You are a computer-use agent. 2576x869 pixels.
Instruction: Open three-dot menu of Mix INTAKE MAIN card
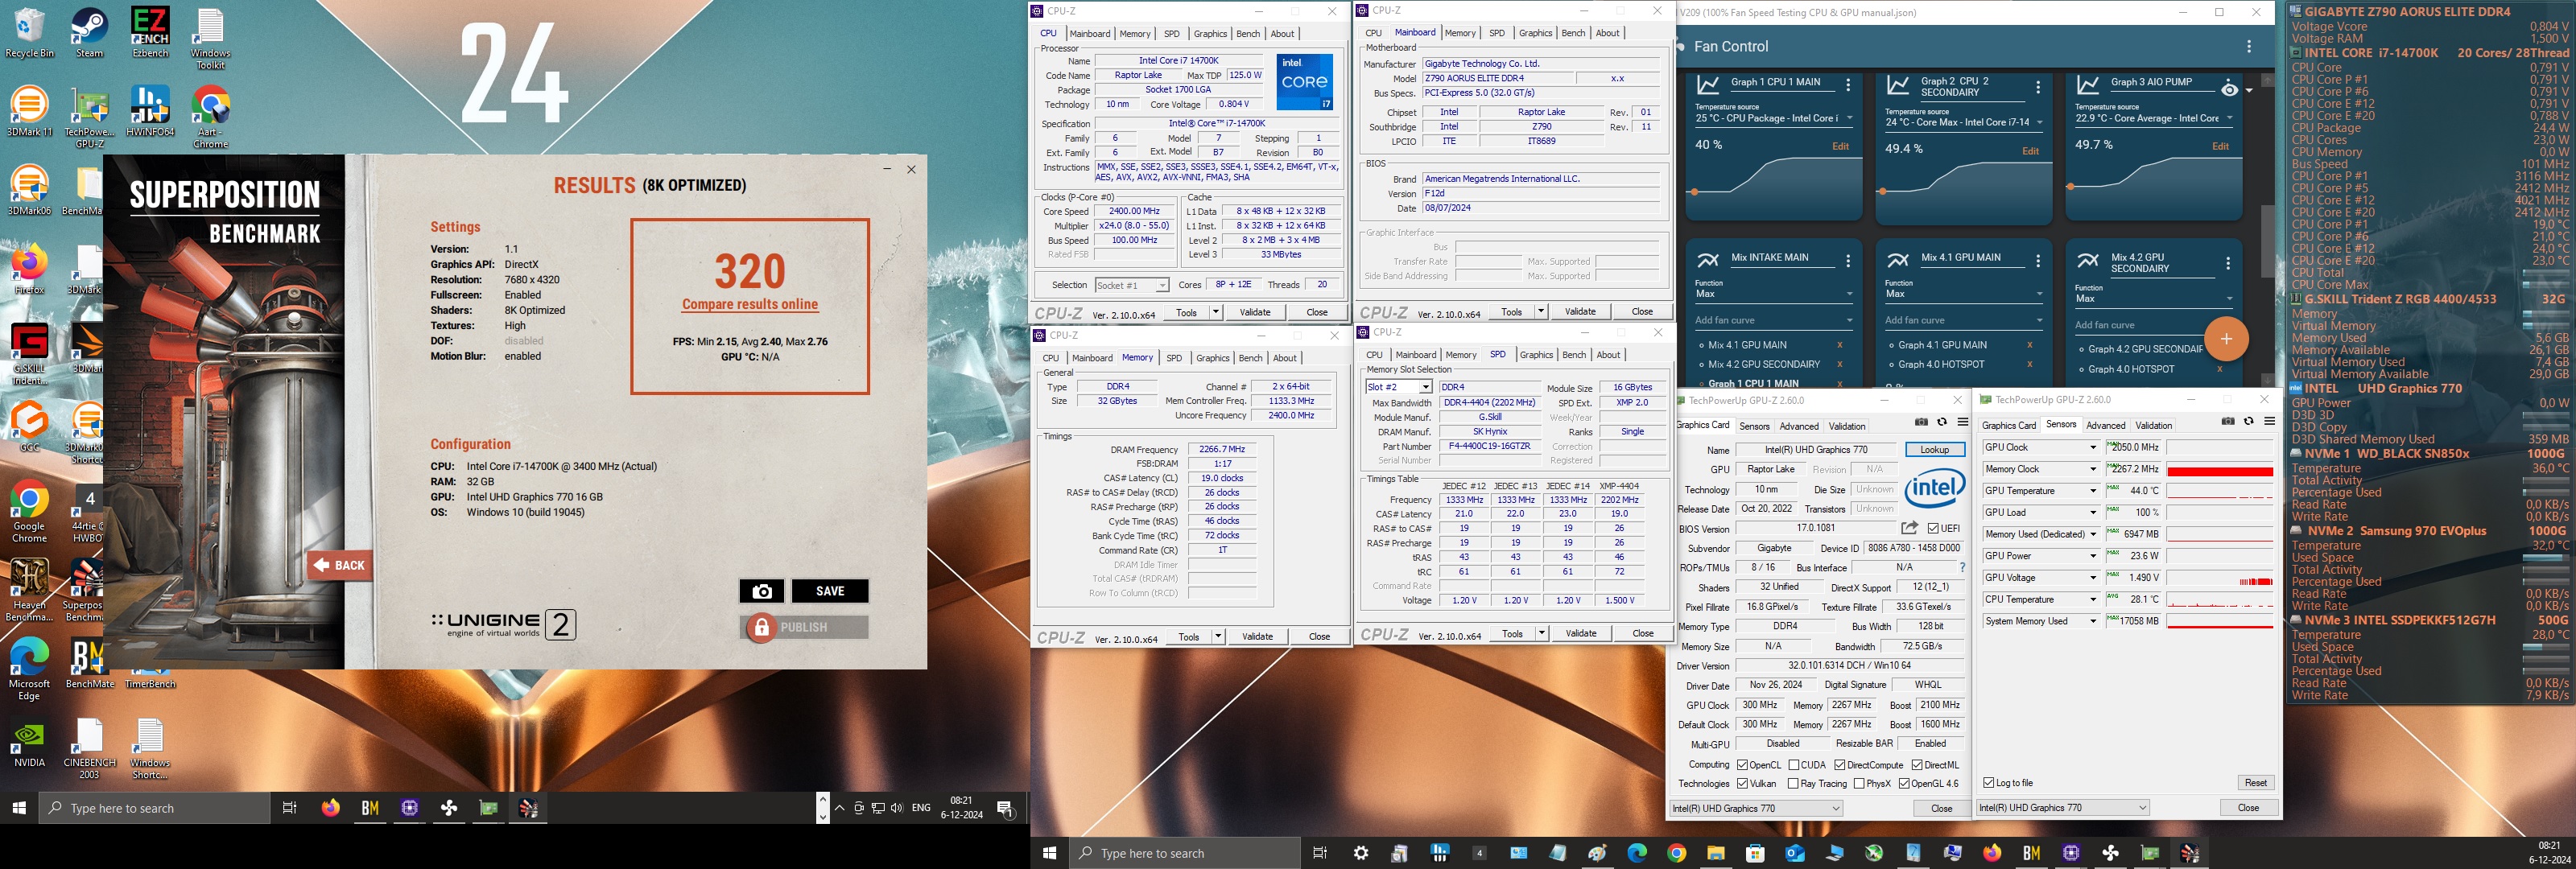coord(1848,261)
